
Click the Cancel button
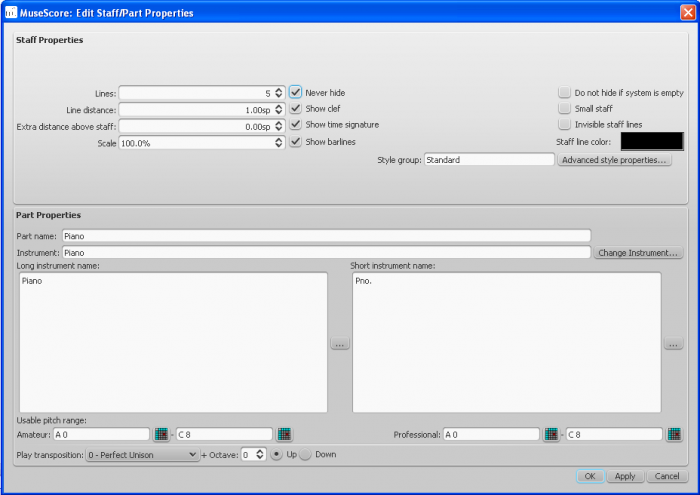click(667, 476)
